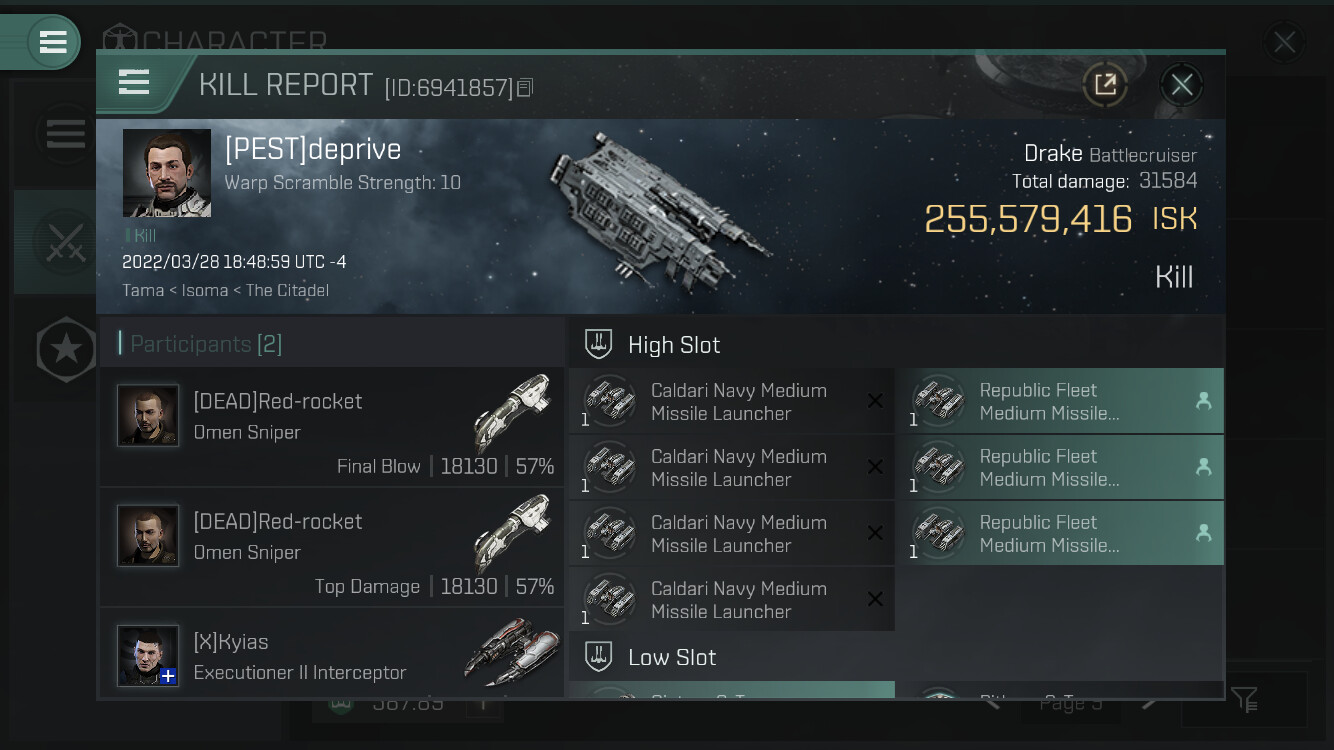Screen dimensions: 1334x750
Task: Open the combat log sidebar tab
Action: click(x=65, y=242)
